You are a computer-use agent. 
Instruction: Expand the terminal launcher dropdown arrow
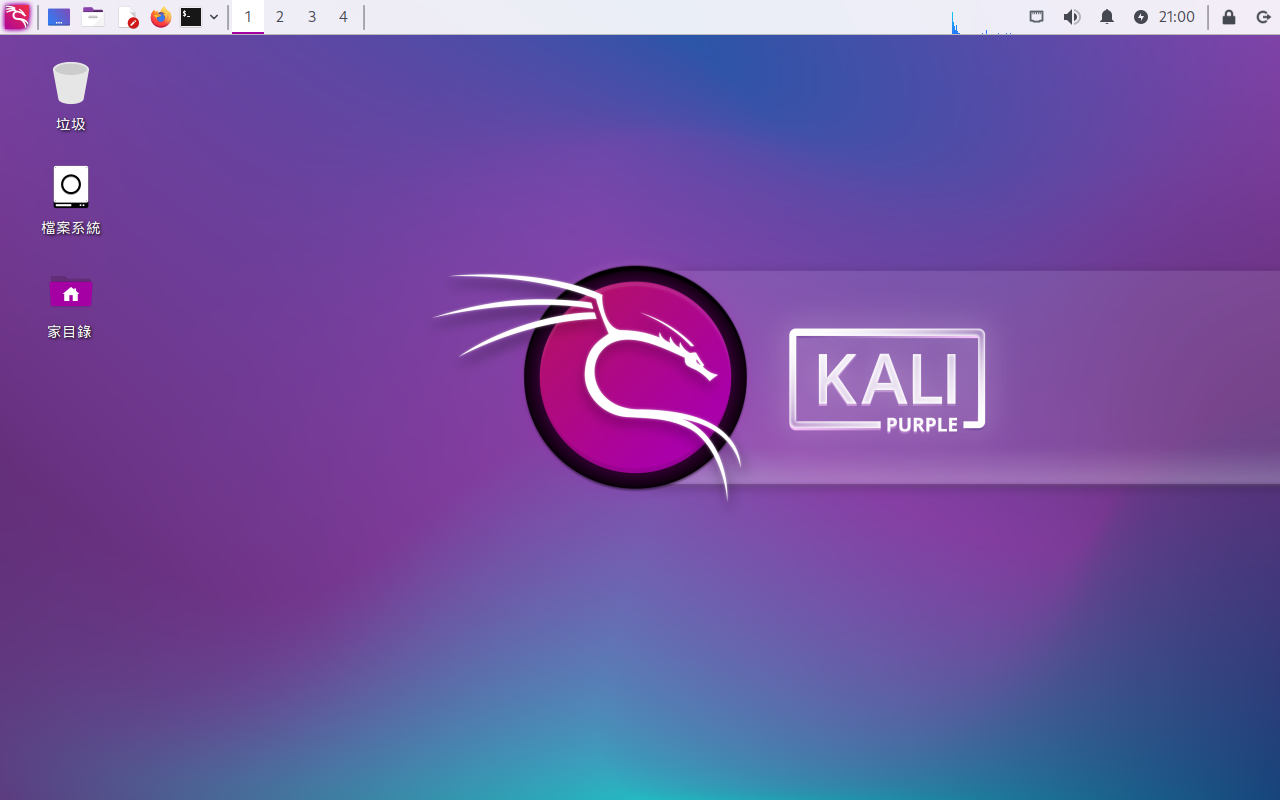[214, 17]
